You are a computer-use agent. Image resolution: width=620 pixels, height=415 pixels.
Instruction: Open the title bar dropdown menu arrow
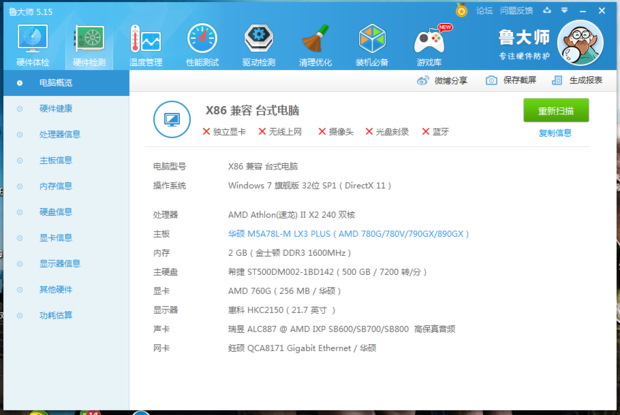pyautogui.click(x=565, y=10)
